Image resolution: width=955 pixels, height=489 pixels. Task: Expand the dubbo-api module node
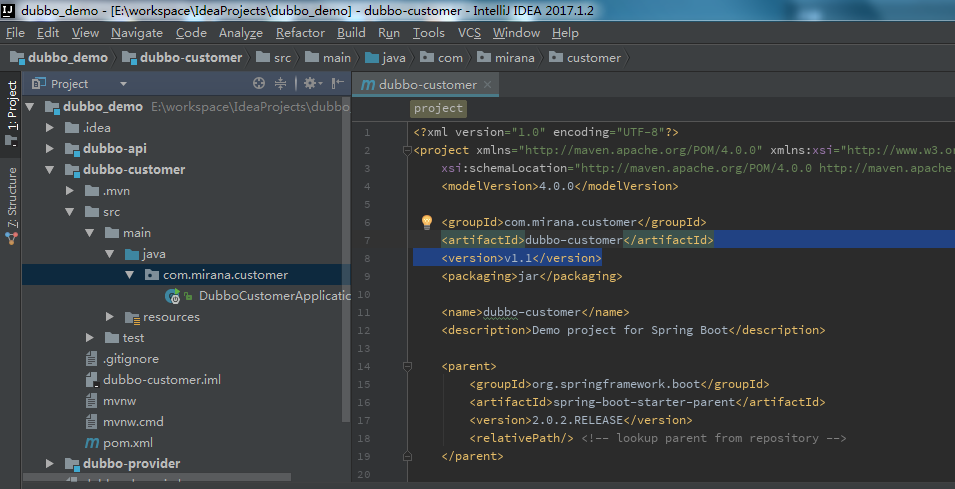pyautogui.click(x=51, y=149)
